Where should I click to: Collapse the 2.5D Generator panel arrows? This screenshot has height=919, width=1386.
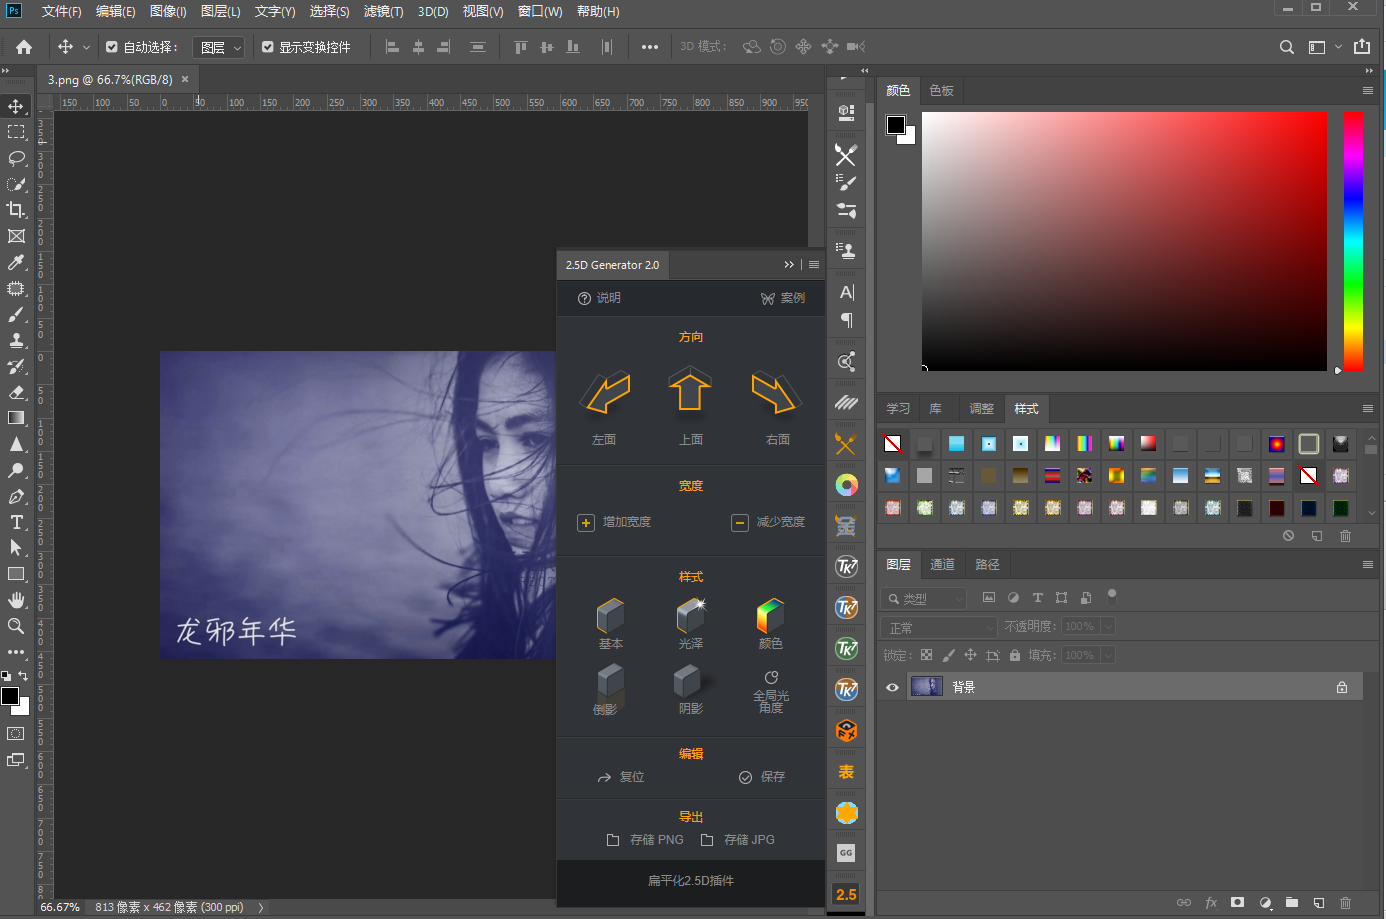click(x=789, y=265)
